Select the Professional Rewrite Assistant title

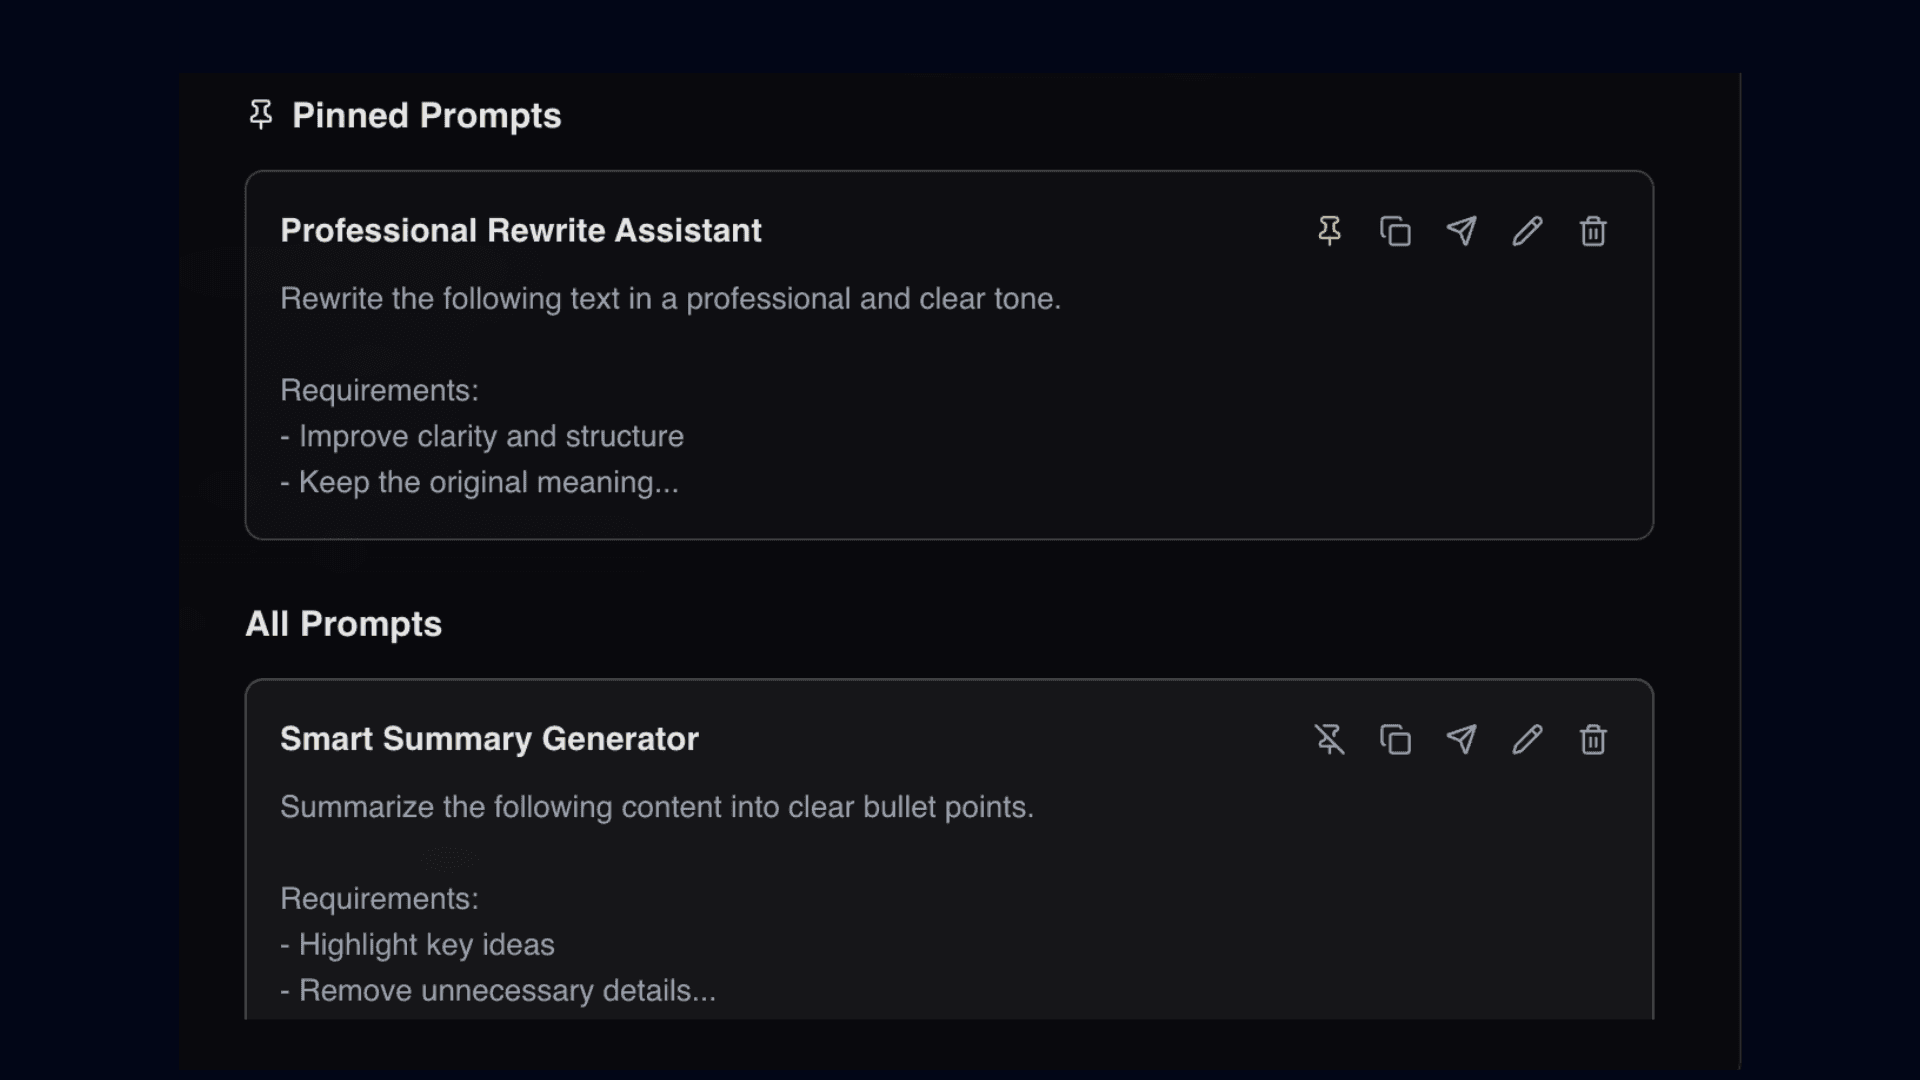pos(521,230)
